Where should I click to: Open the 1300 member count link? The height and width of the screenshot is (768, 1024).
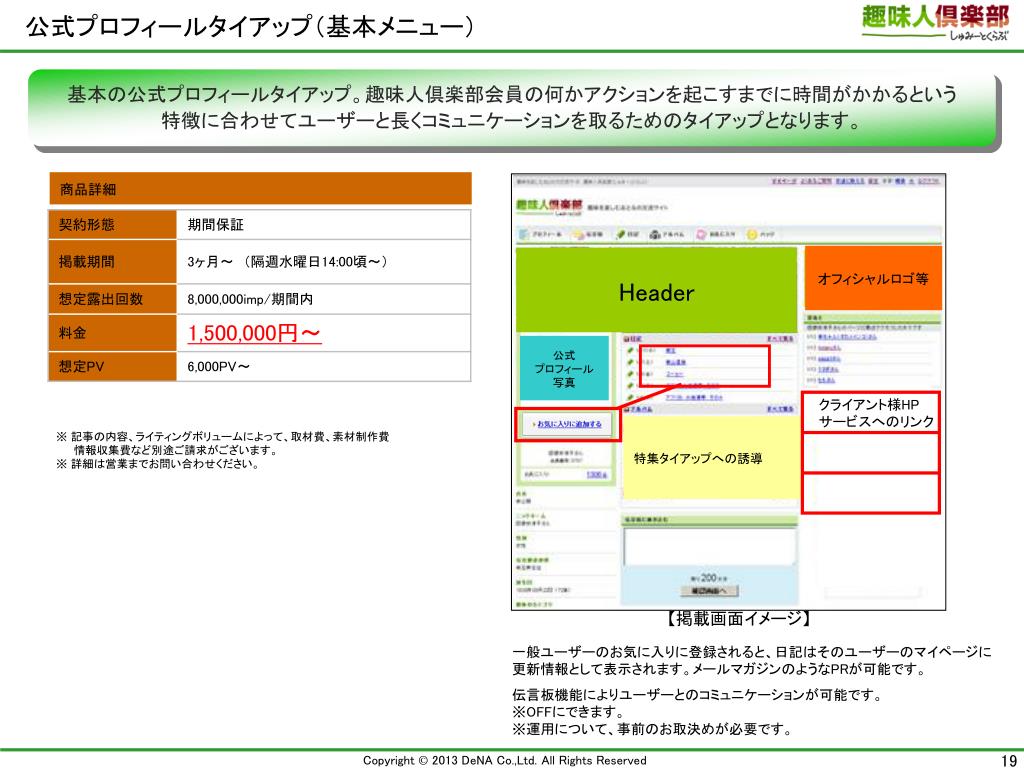(x=596, y=475)
